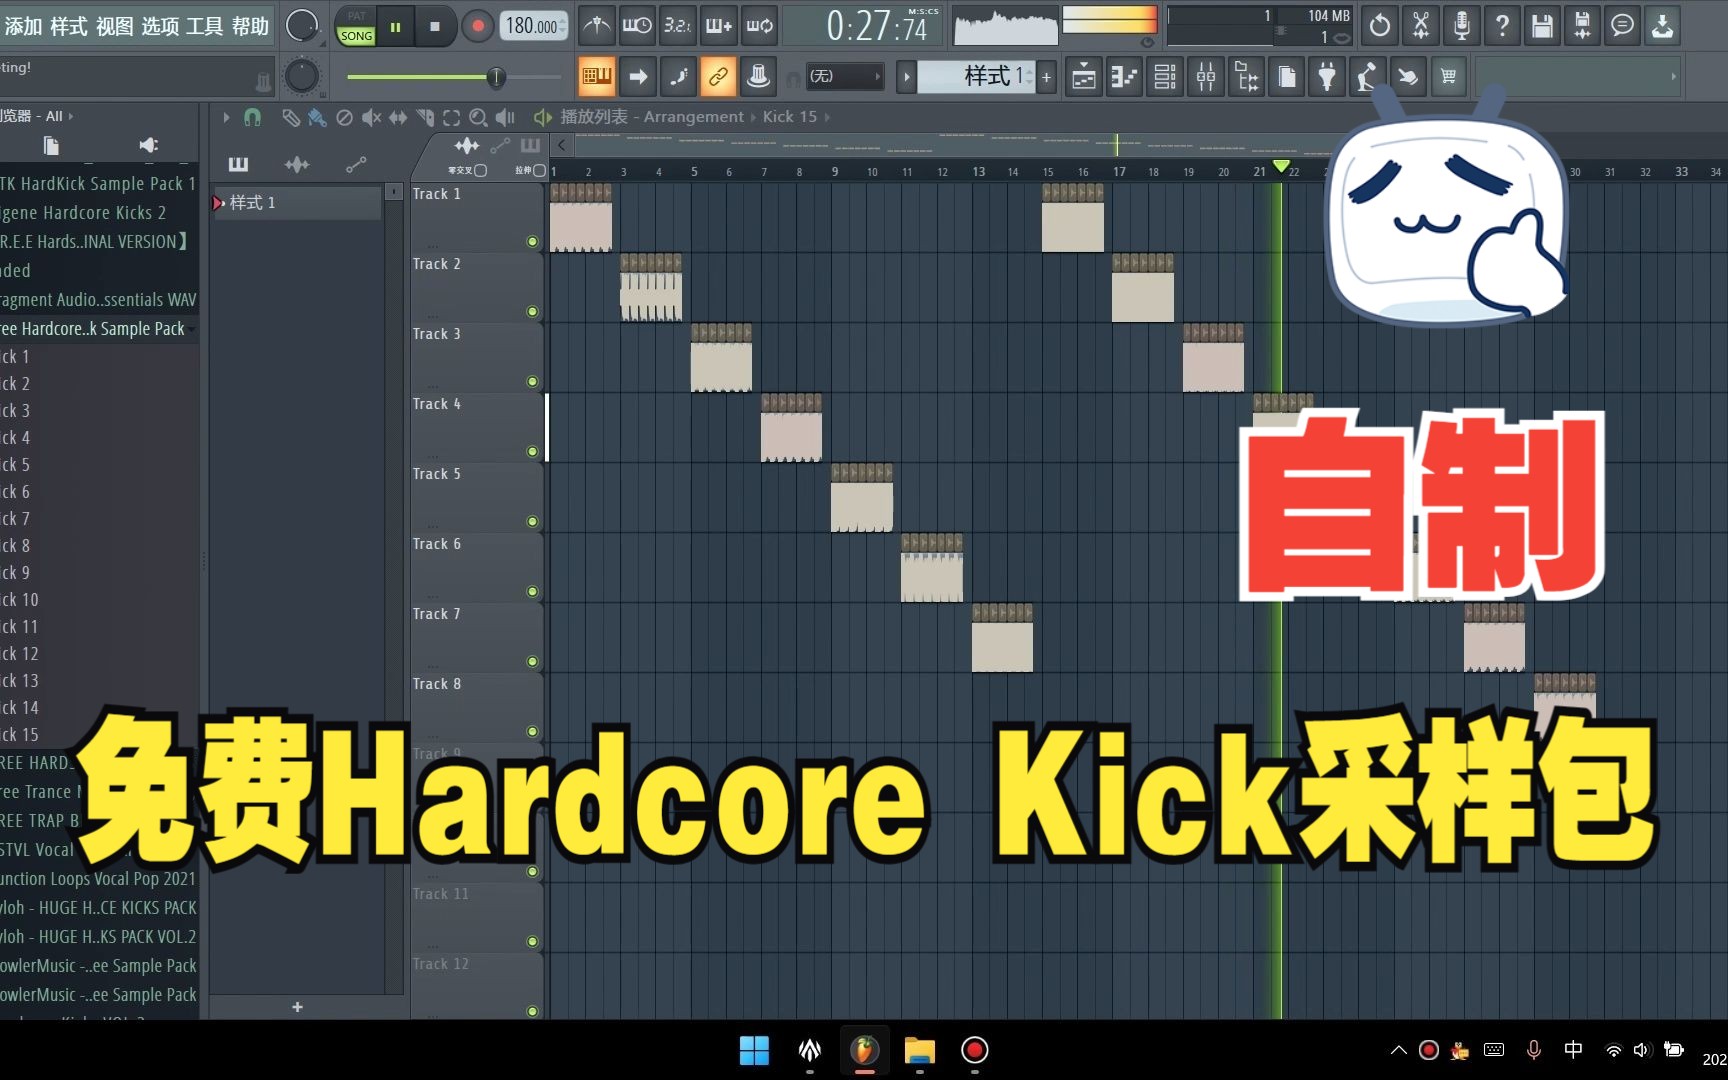Mute Track 5 using its green dot

[x=532, y=521]
